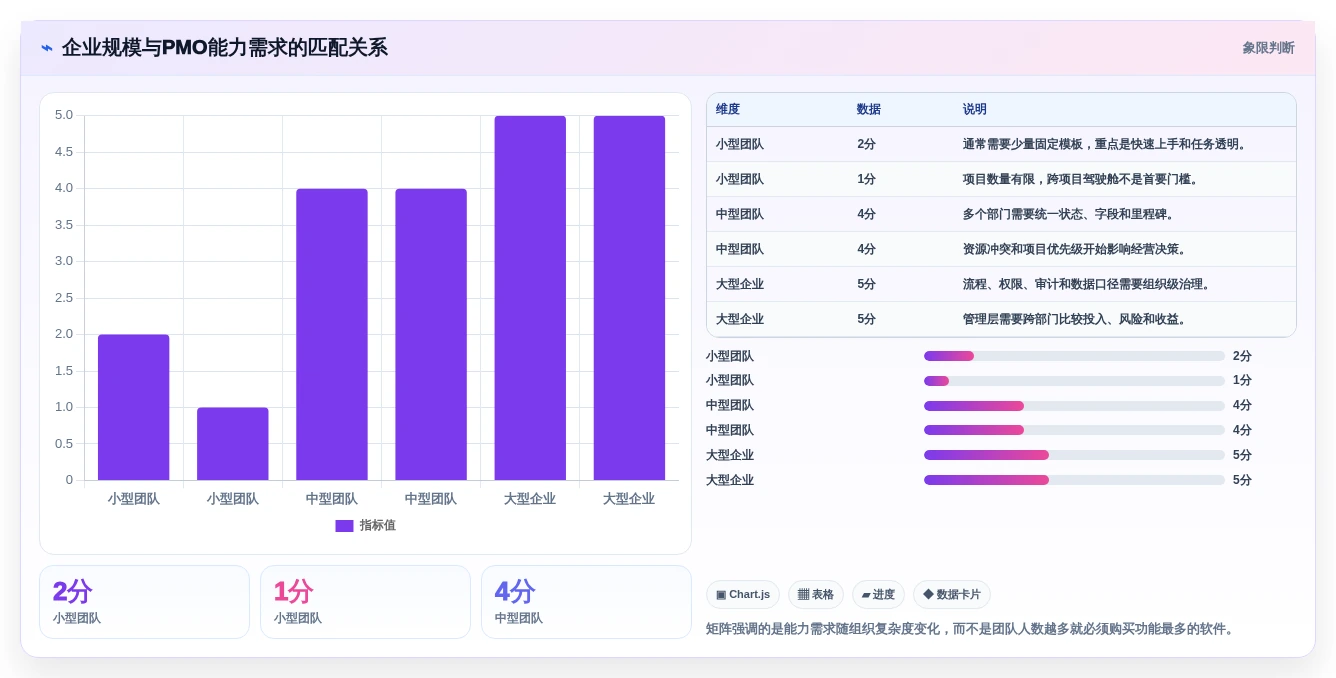This screenshot has height=678, width=1336.
Task: Click the progress bar labeled 1分
Action: [1074, 381]
